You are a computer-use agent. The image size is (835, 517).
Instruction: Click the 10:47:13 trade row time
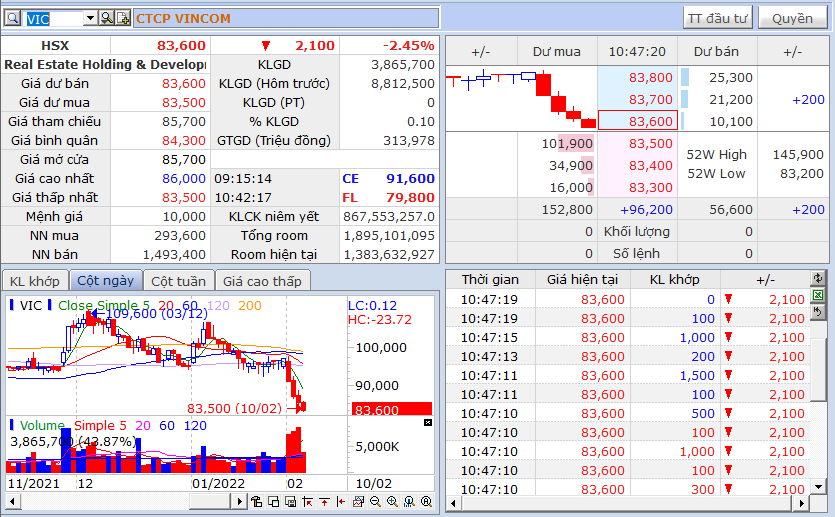click(x=489, y=356)
